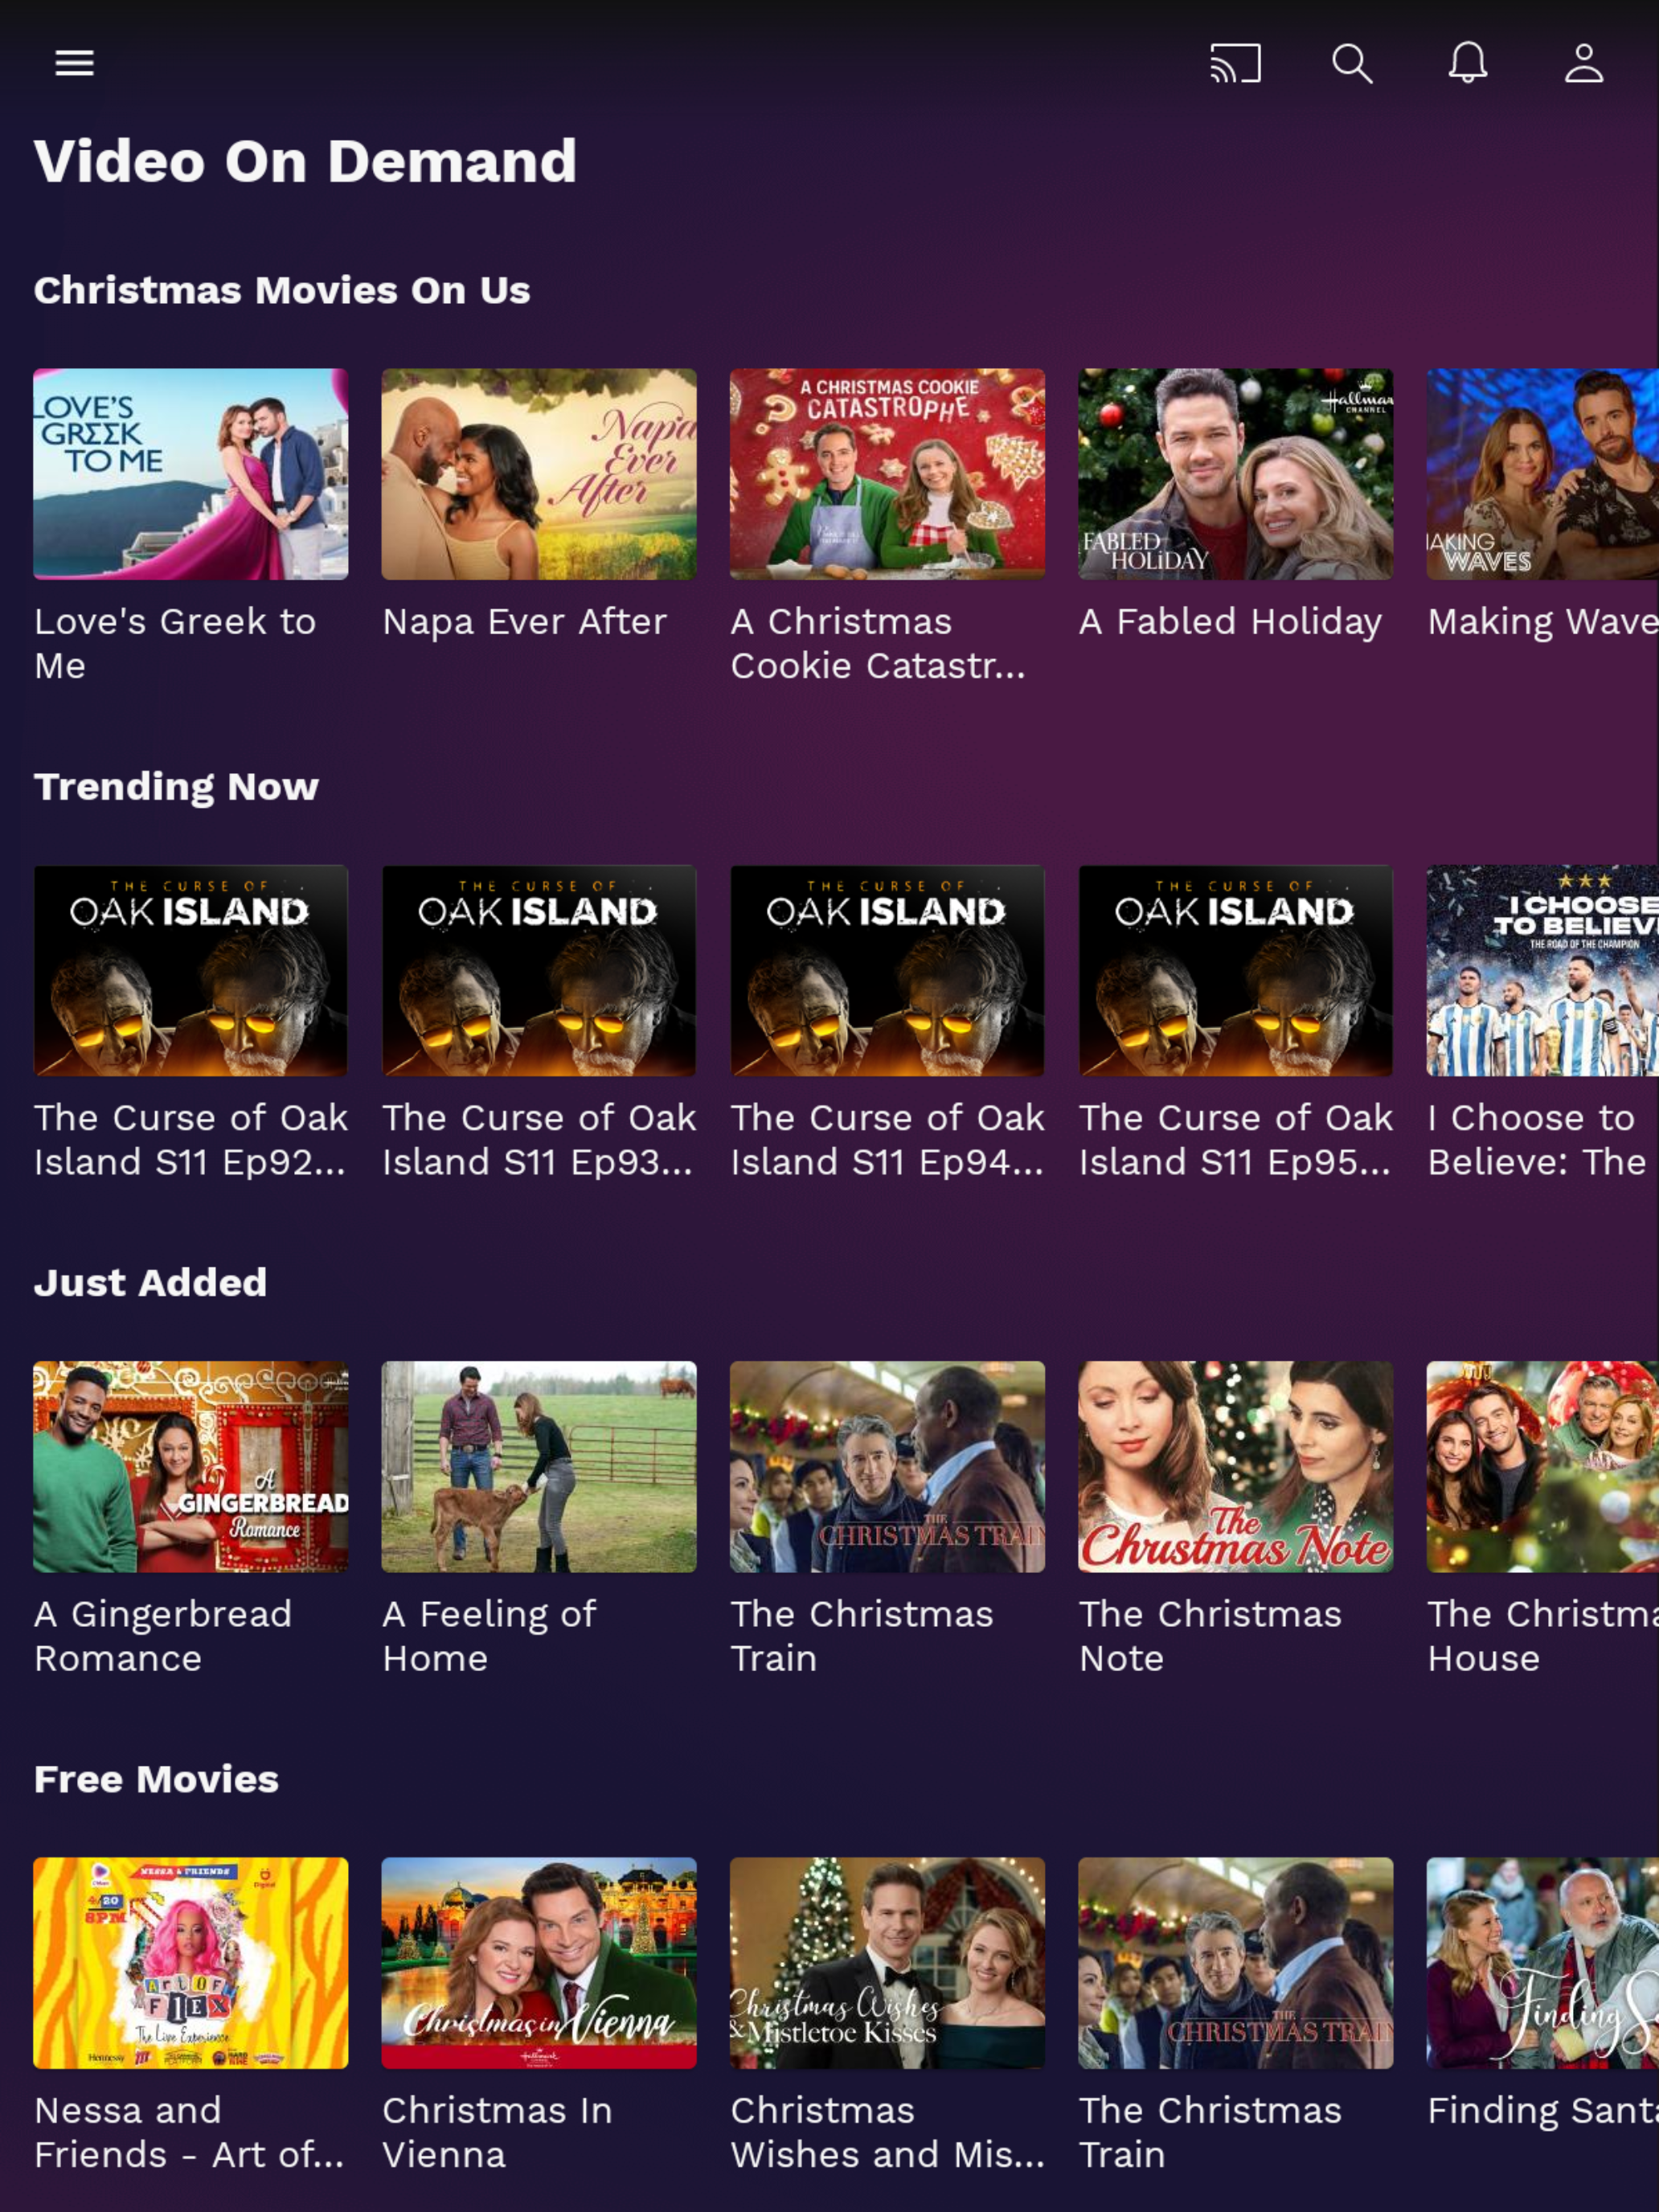Image resolution: width=1659 pixels, height=2212 pixels.
Task: Open The Christmas Train in Just Added
Action: [x=887, y=1466]
